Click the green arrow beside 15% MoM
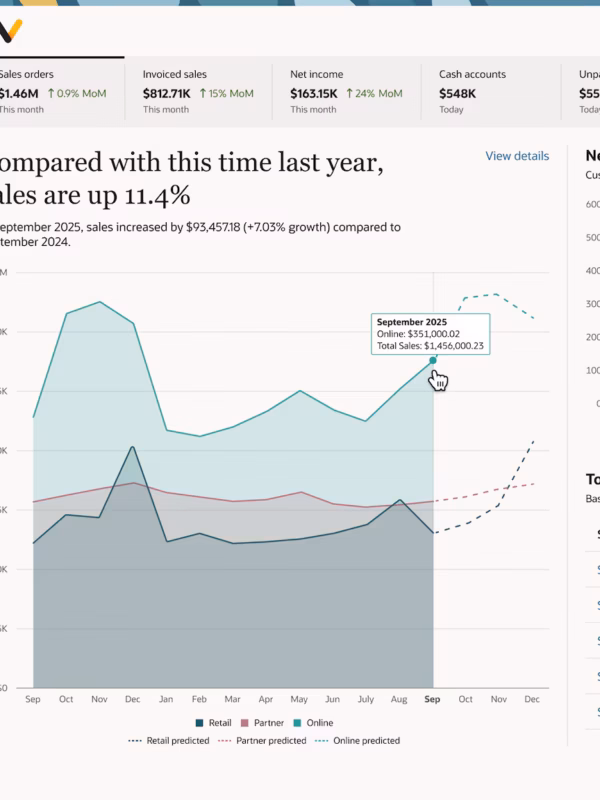 (x=203, y=93)
